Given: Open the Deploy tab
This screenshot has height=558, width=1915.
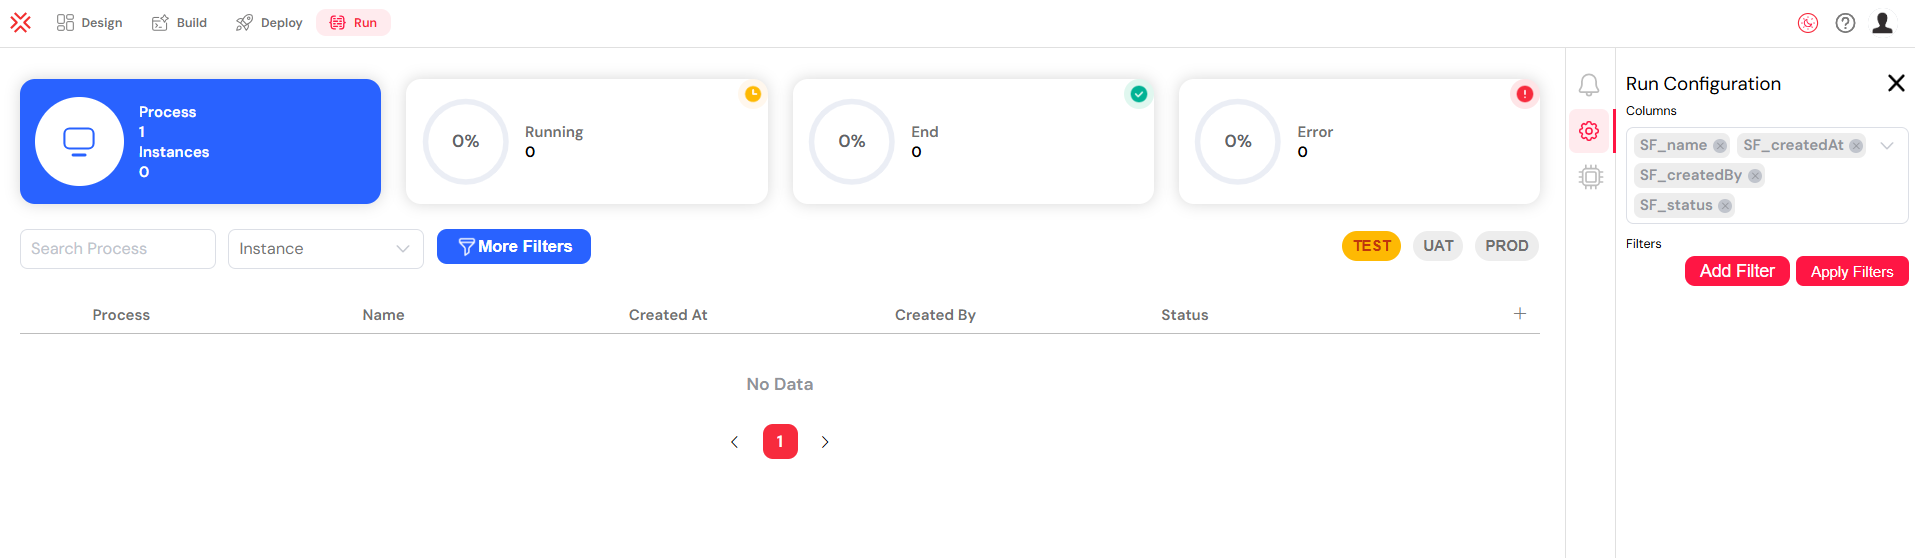Looking at the screenshot, I should [x=269, y=22].
